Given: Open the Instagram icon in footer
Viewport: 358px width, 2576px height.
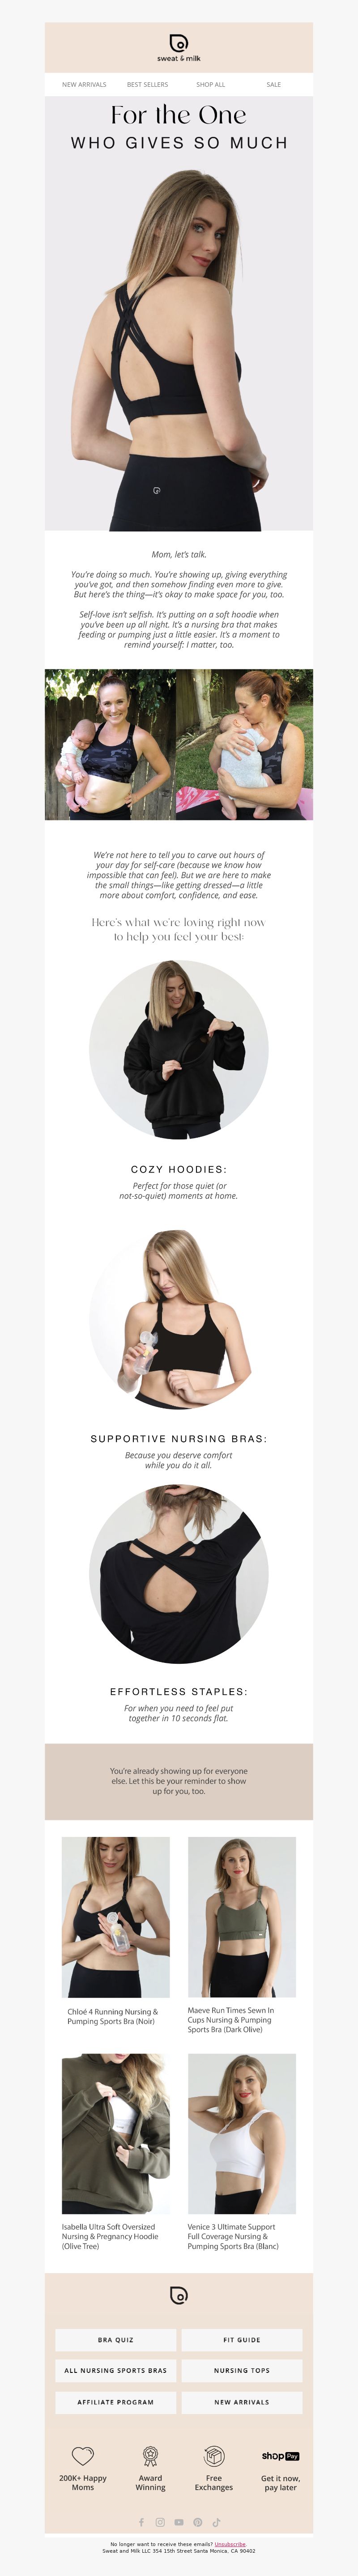Looking at the screenshot, I should pos(160,2522).
